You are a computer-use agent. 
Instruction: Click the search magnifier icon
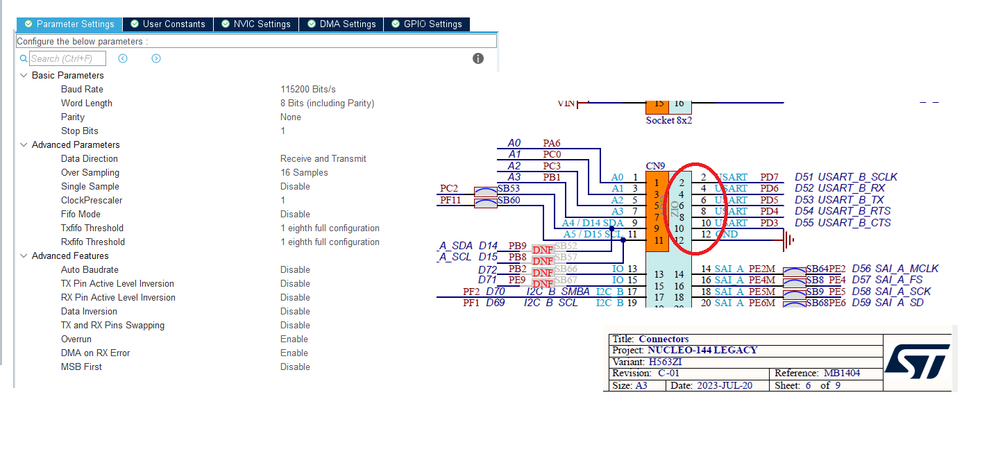[x=24, y=59]
